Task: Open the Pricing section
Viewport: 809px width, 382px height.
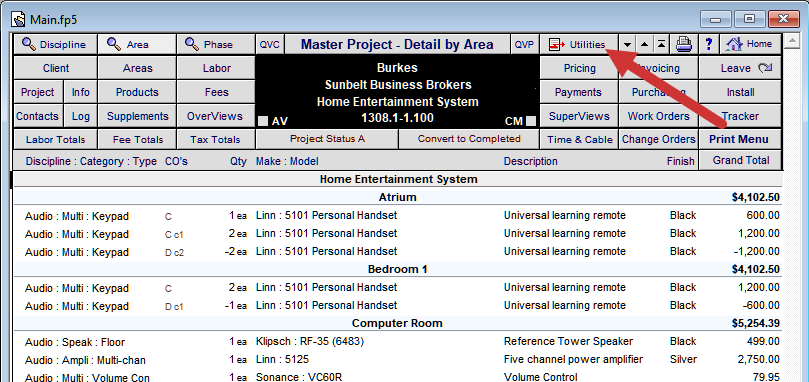Action: [579, 68]
